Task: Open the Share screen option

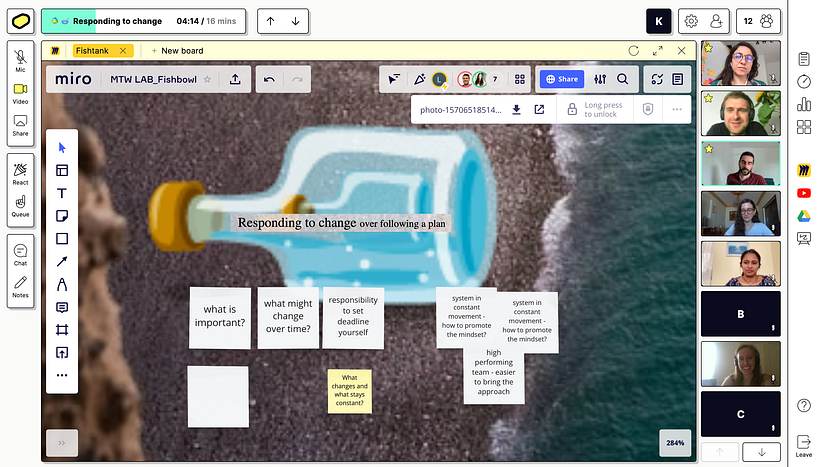Action: (20, 125)
